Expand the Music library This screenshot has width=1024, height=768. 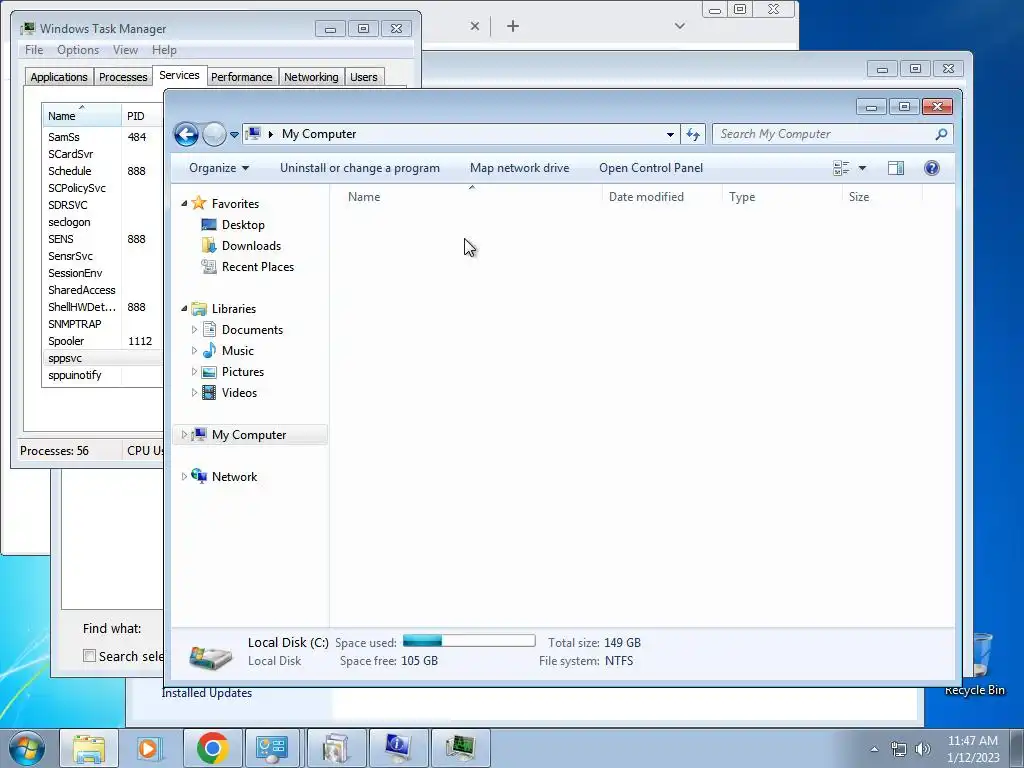[x=194, y=351]
